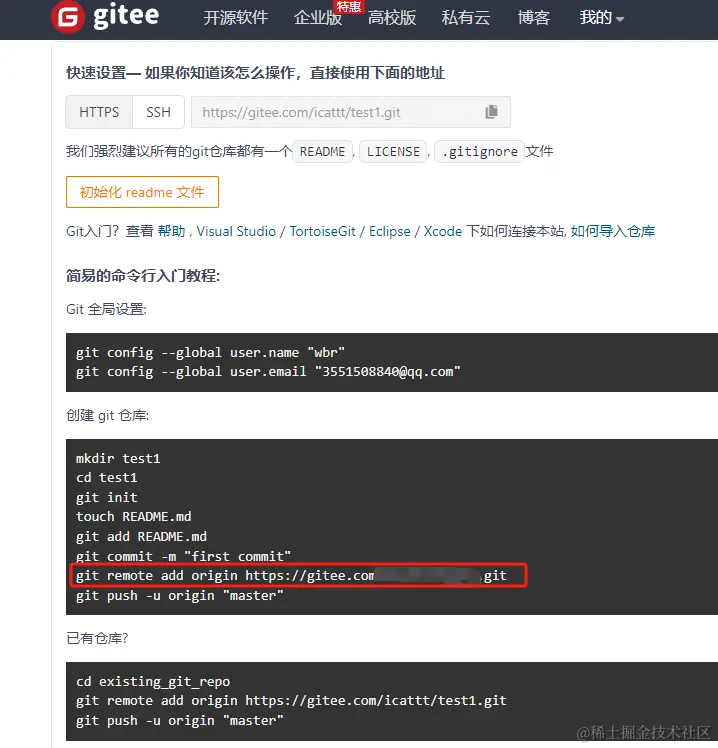Expand the 我的 dropdown menu
Viewport: 718px width, 748px height.
click(602, 18)
